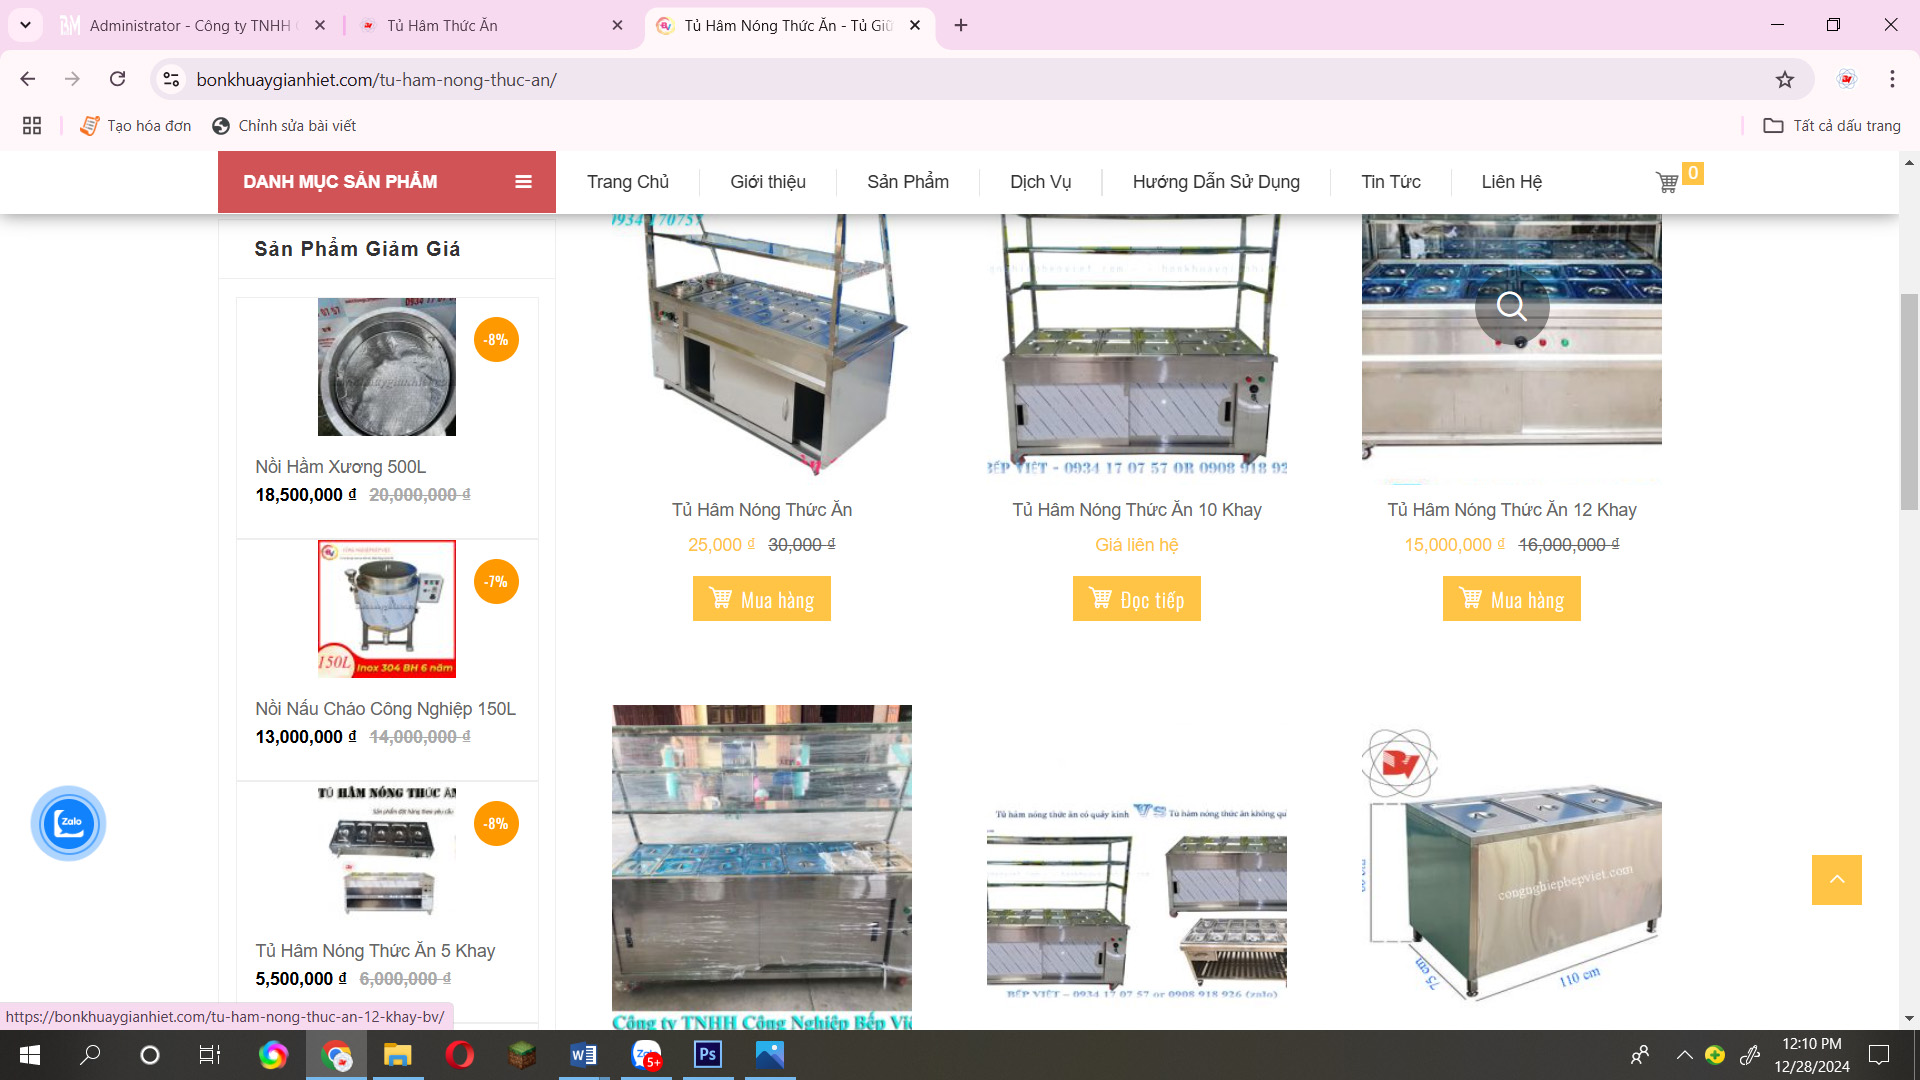1920x1080 pixels.
Task: Open Chrome three-dot menu
Action: (x=1892, y=79)
